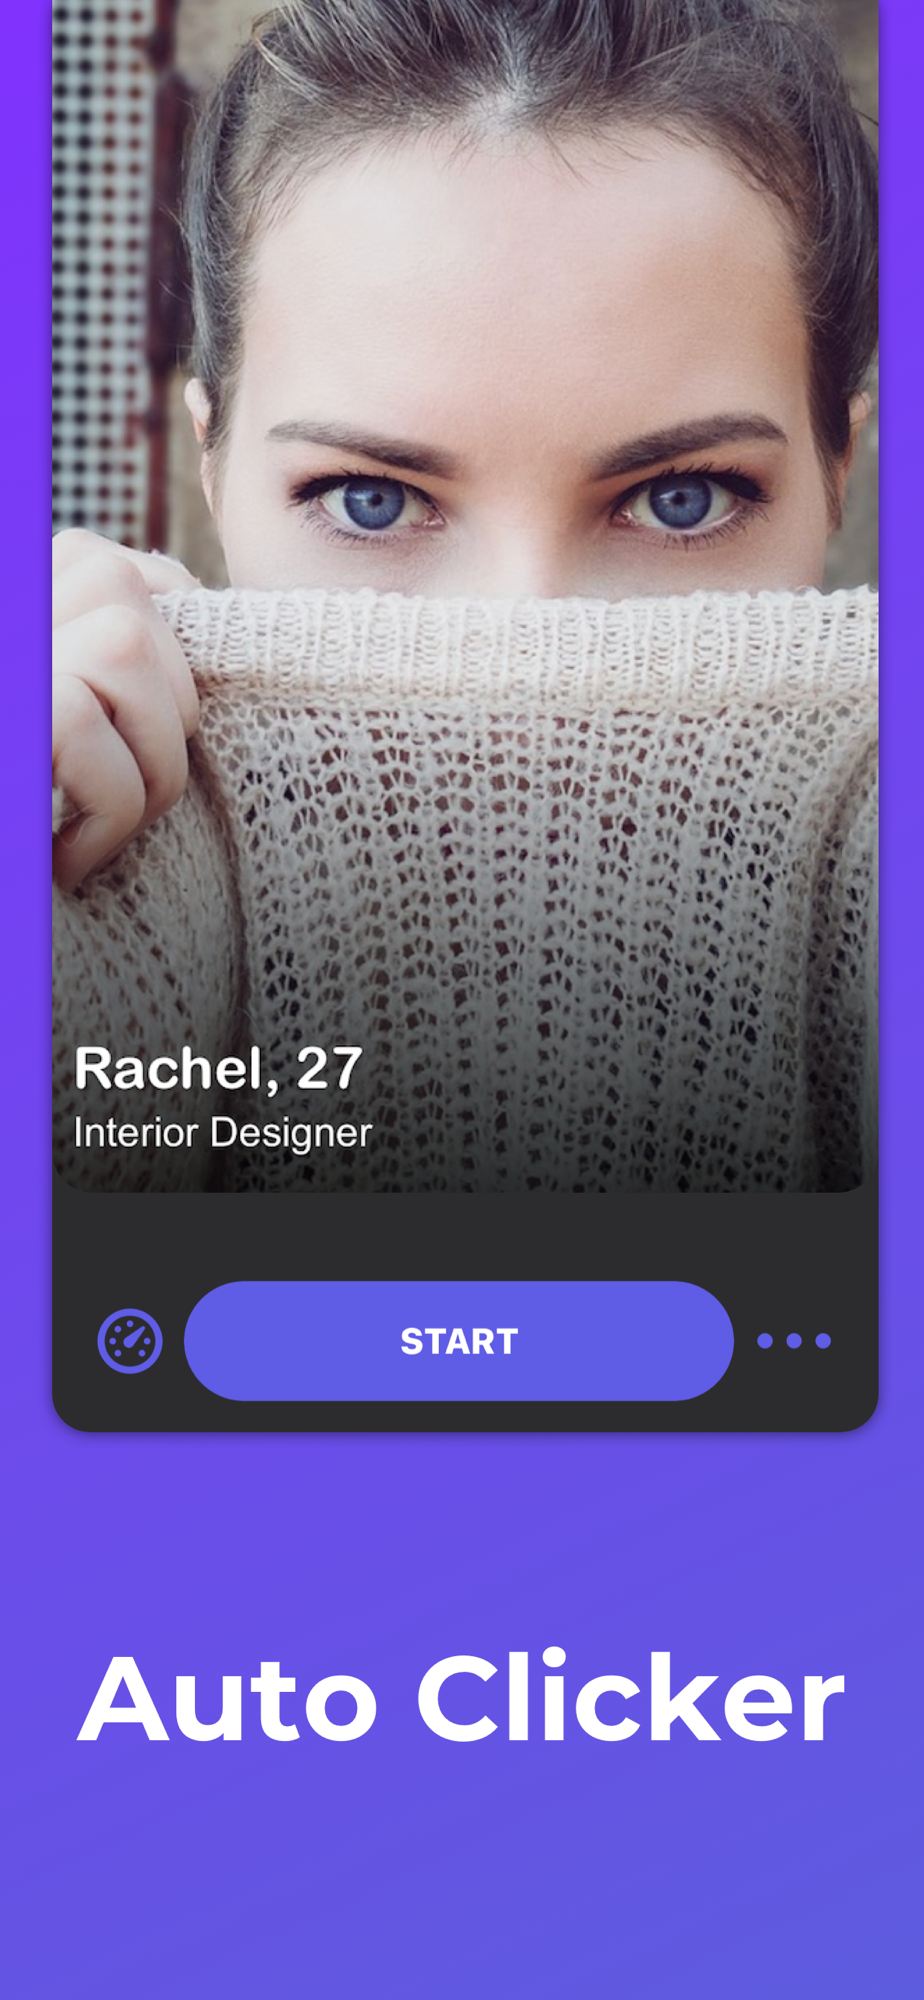Click the first dot of the options menu

tap(765, 1341)
